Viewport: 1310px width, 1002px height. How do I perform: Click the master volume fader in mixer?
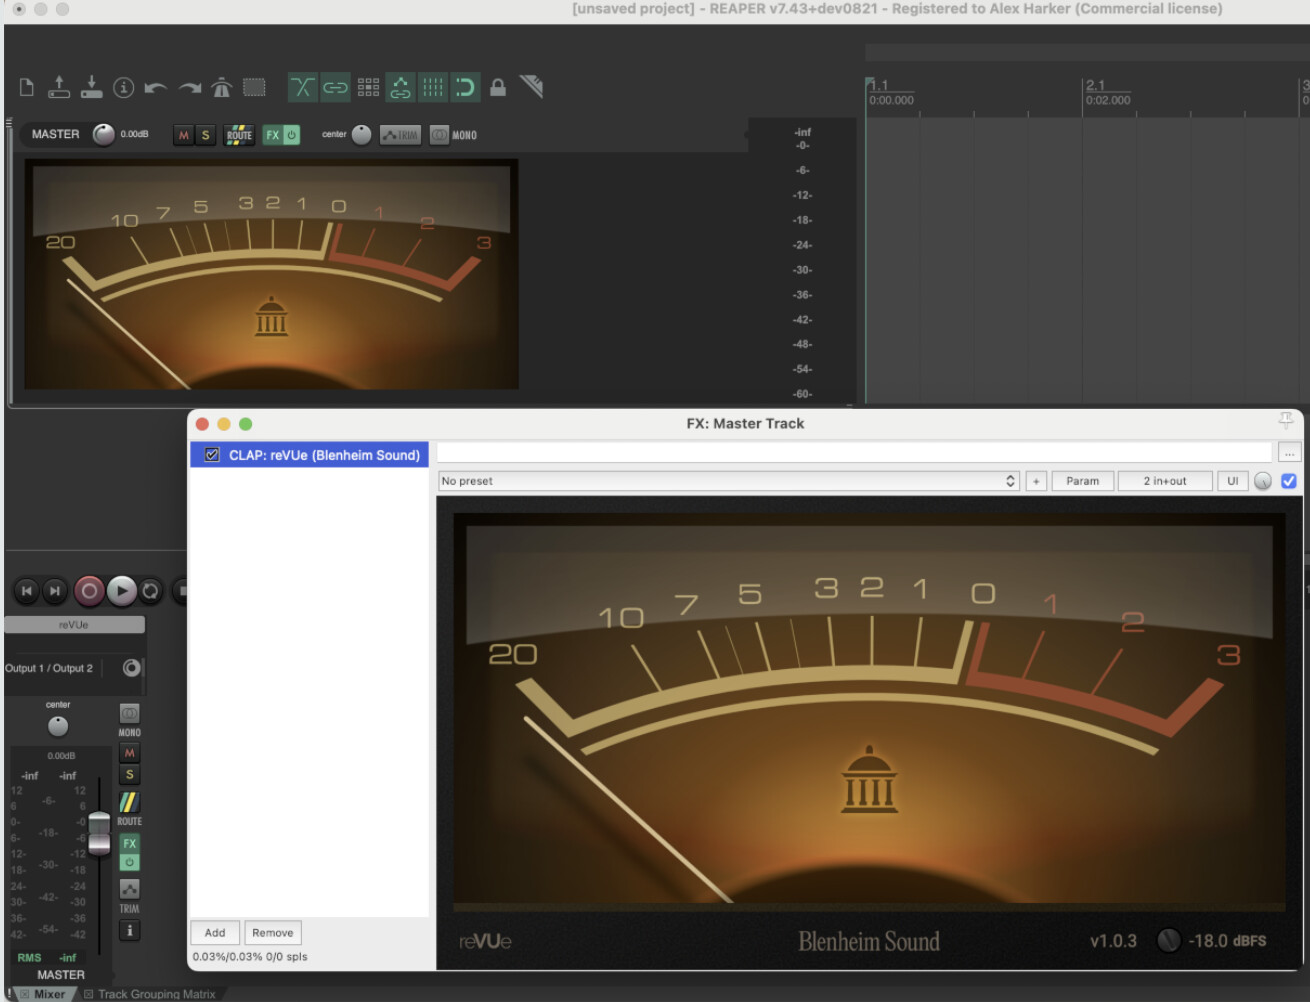[x=99, y=834]
